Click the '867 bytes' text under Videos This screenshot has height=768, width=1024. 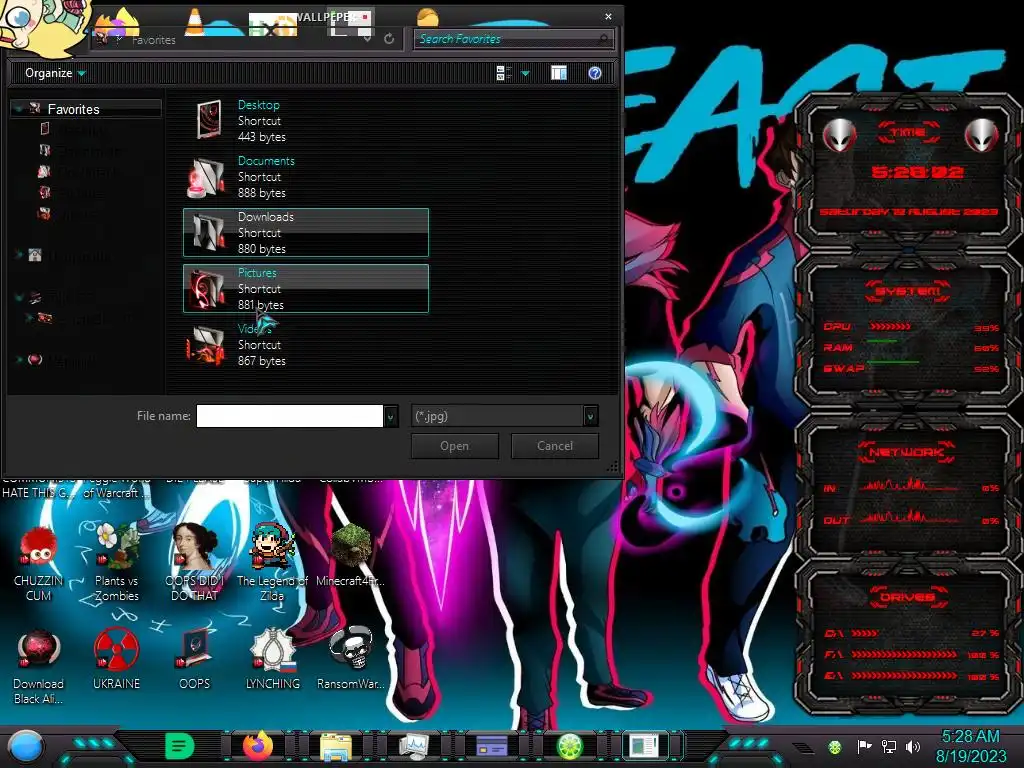(261, 361)
